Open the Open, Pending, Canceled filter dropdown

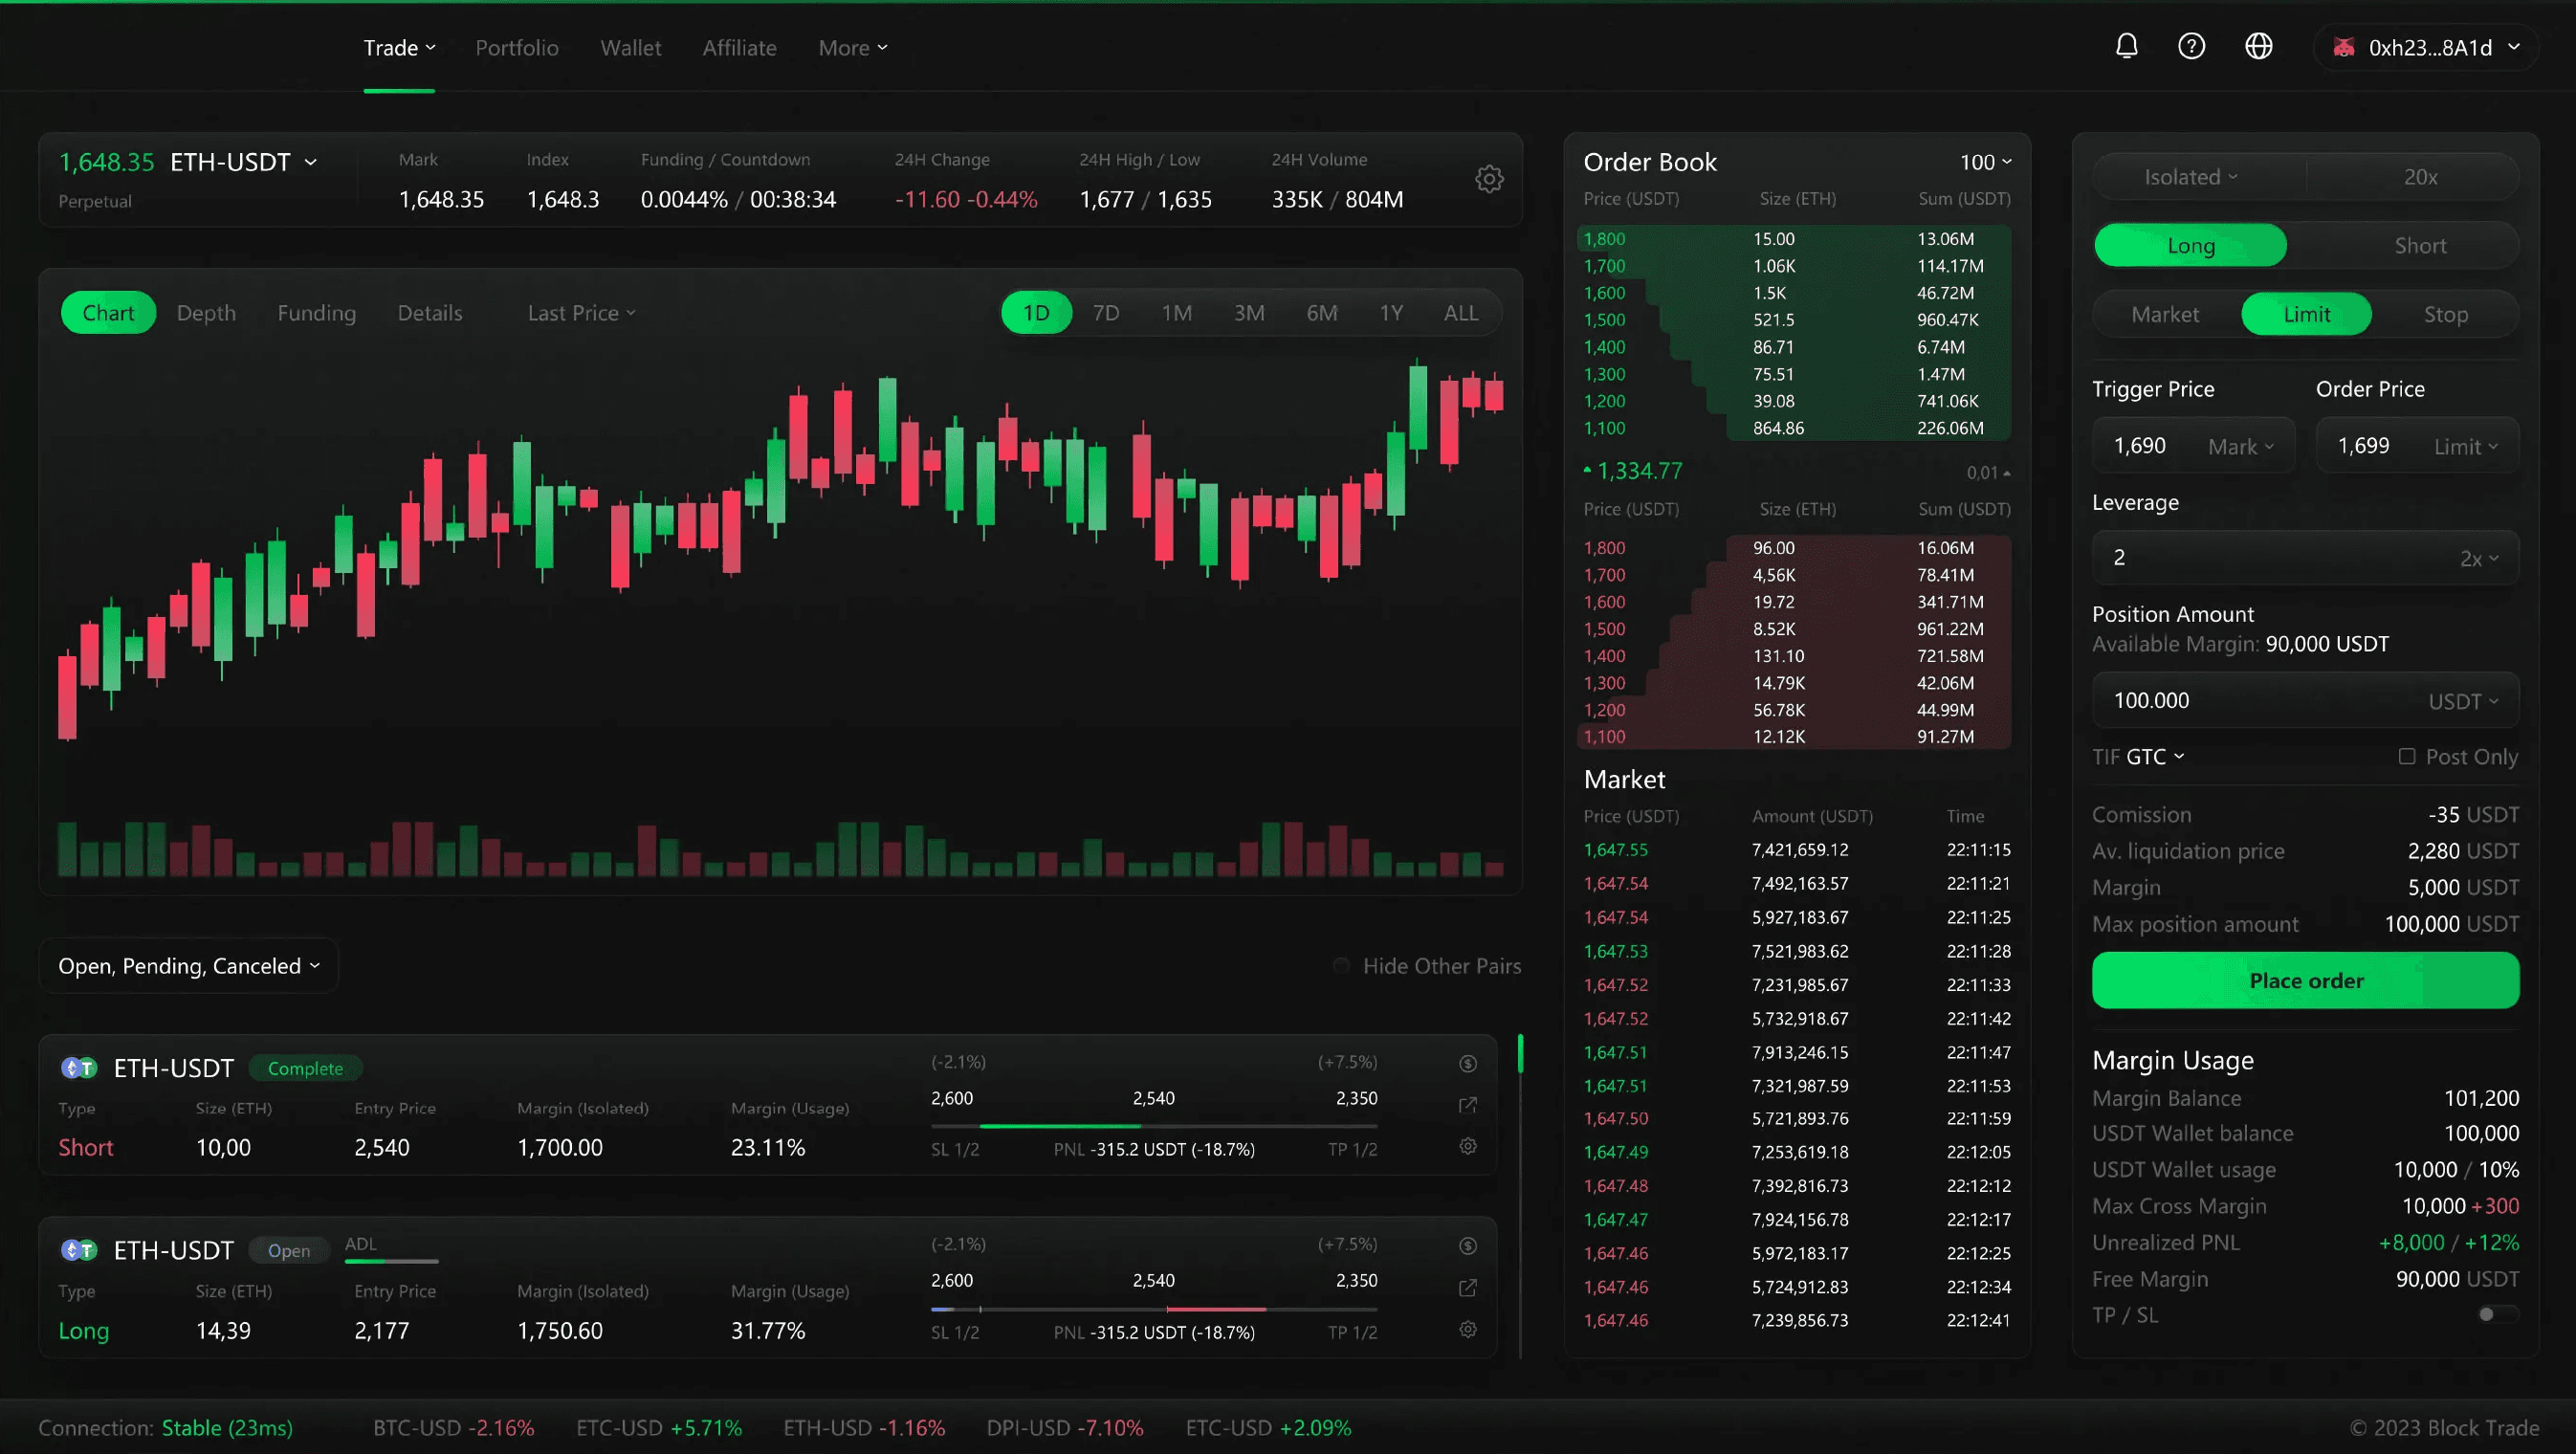(x=188, y=966)
